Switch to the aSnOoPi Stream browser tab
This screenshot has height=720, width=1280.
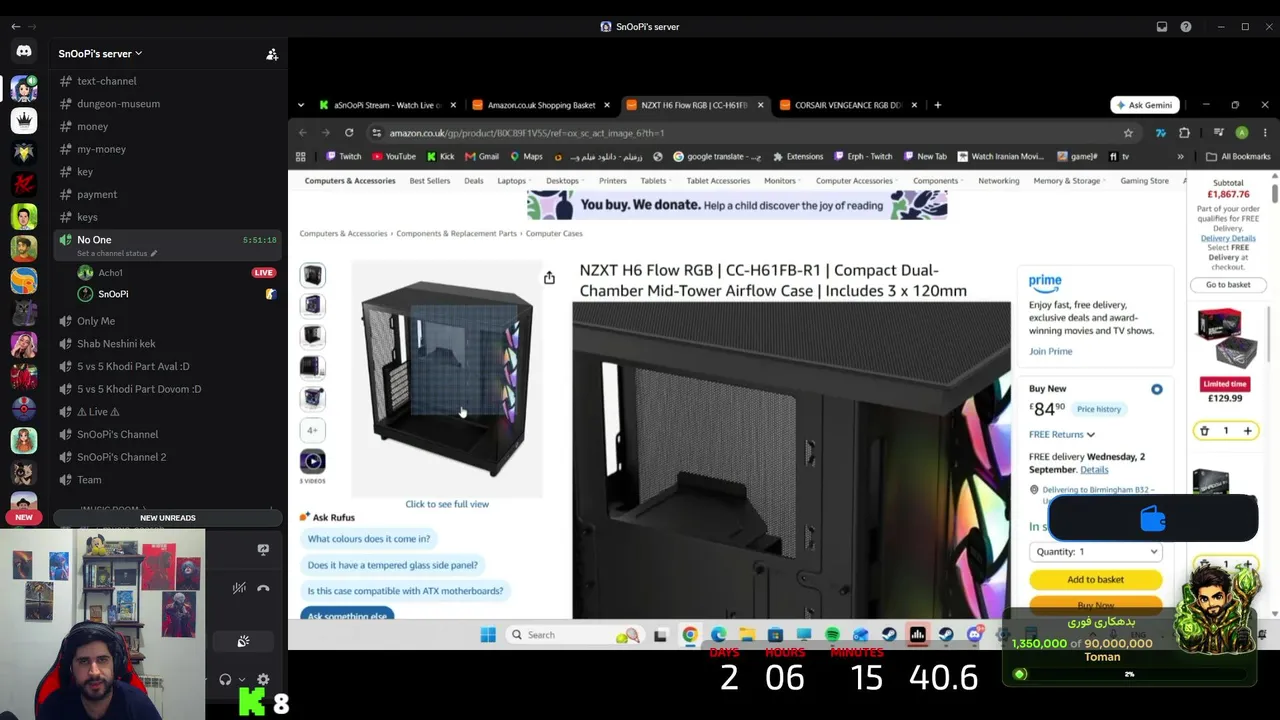(x=388, y=105)
